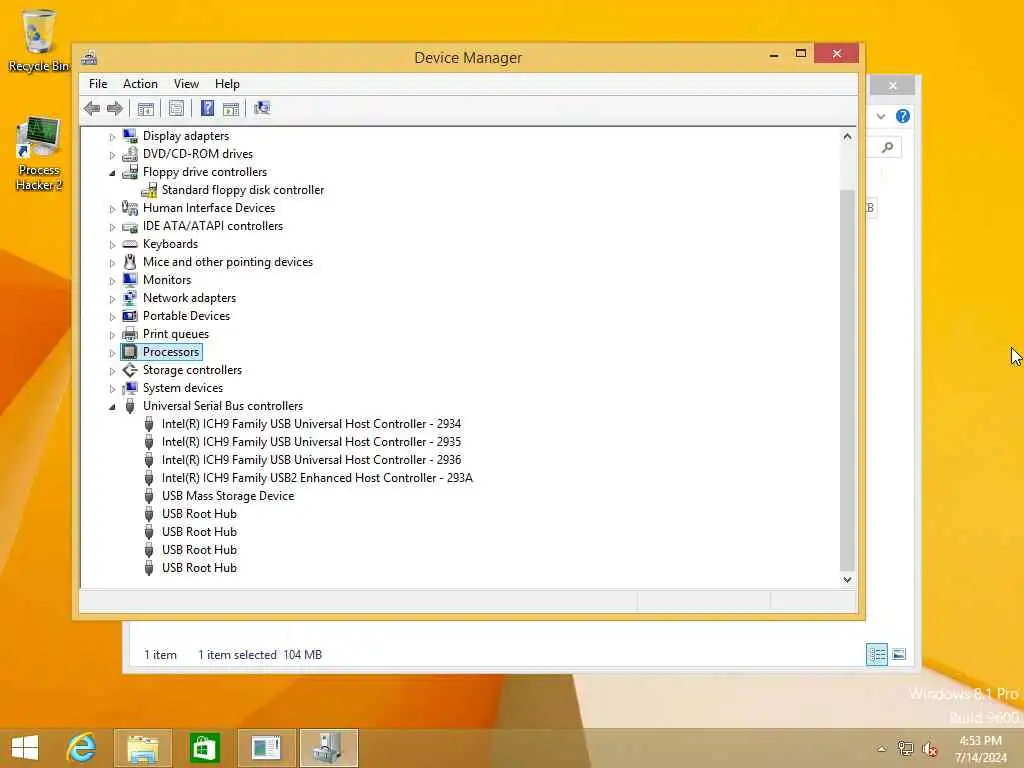
Task: Select the System devices label
Action: coord(183,388)
